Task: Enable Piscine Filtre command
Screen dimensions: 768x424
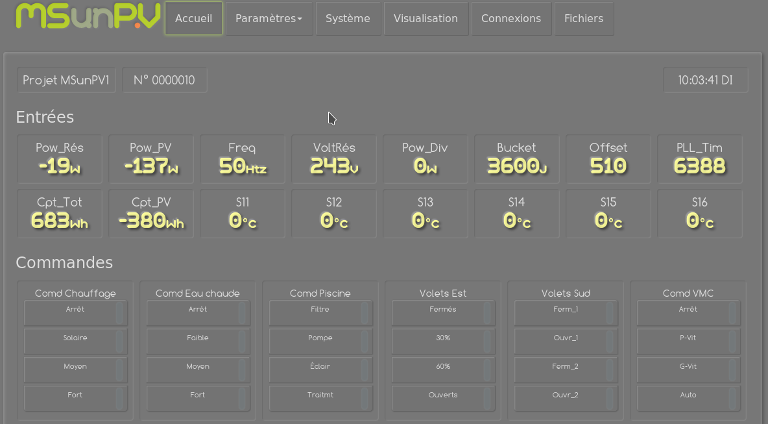Action: [320, 310]
